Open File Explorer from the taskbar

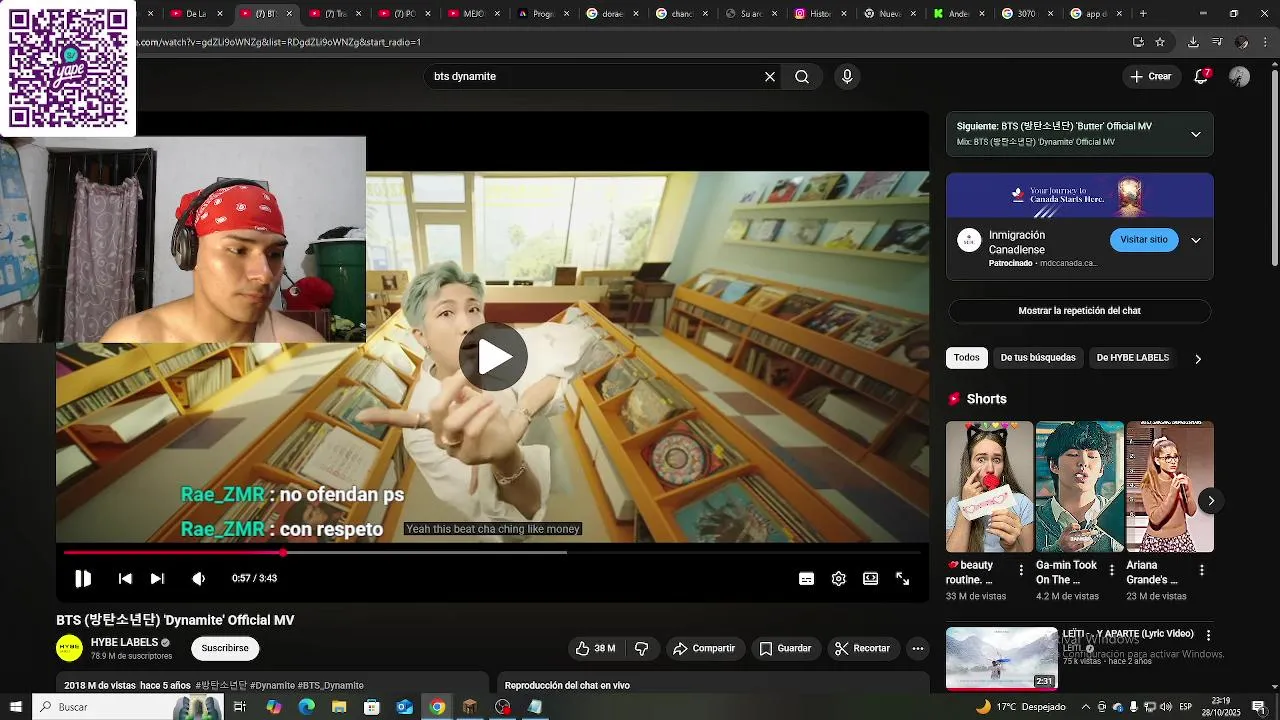click(339, 707)
